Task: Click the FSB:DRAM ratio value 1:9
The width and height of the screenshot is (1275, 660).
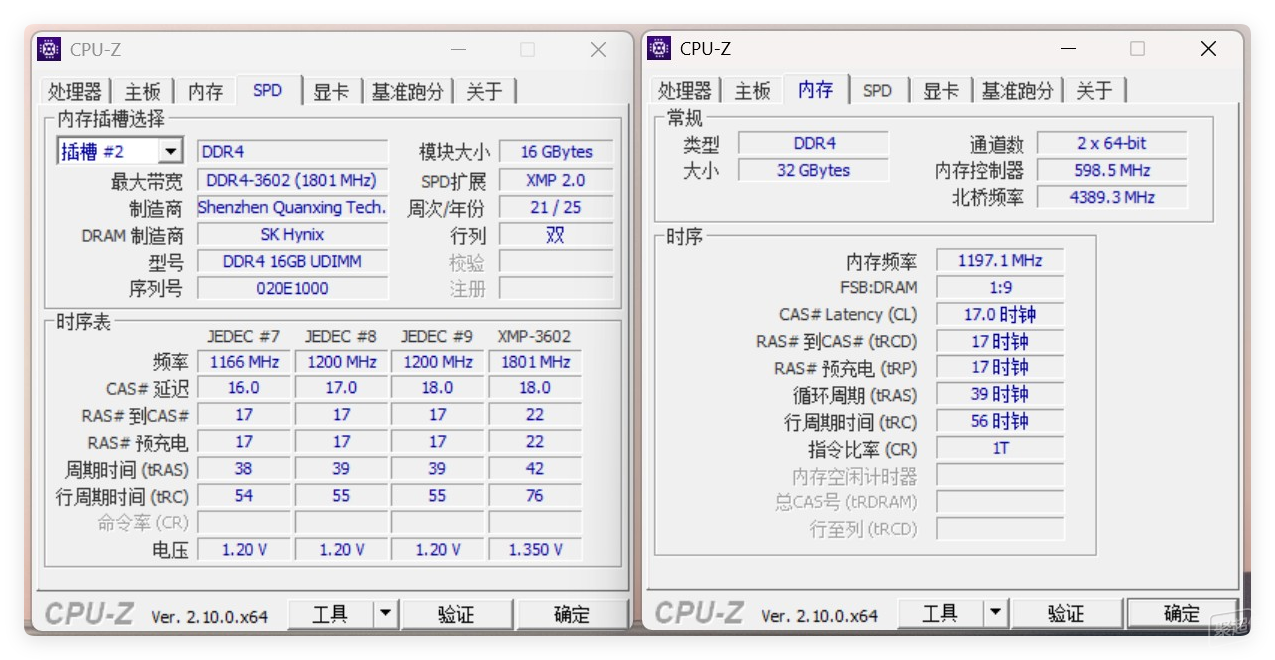Action: [1000, 288]
